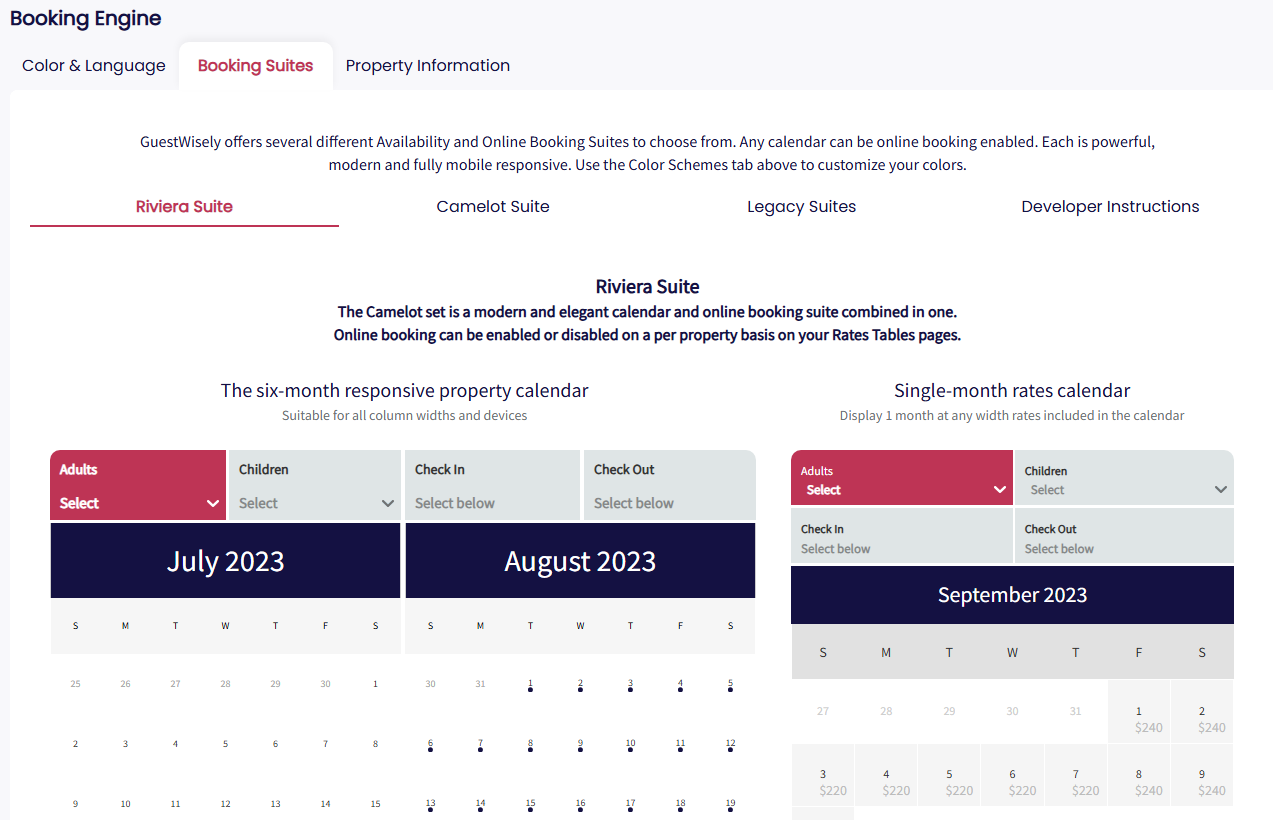Expand Children dropdown in six-month calendar
Image resolution: width=1273 pixels, height=820 pixels.
click(x=316, y=486)
